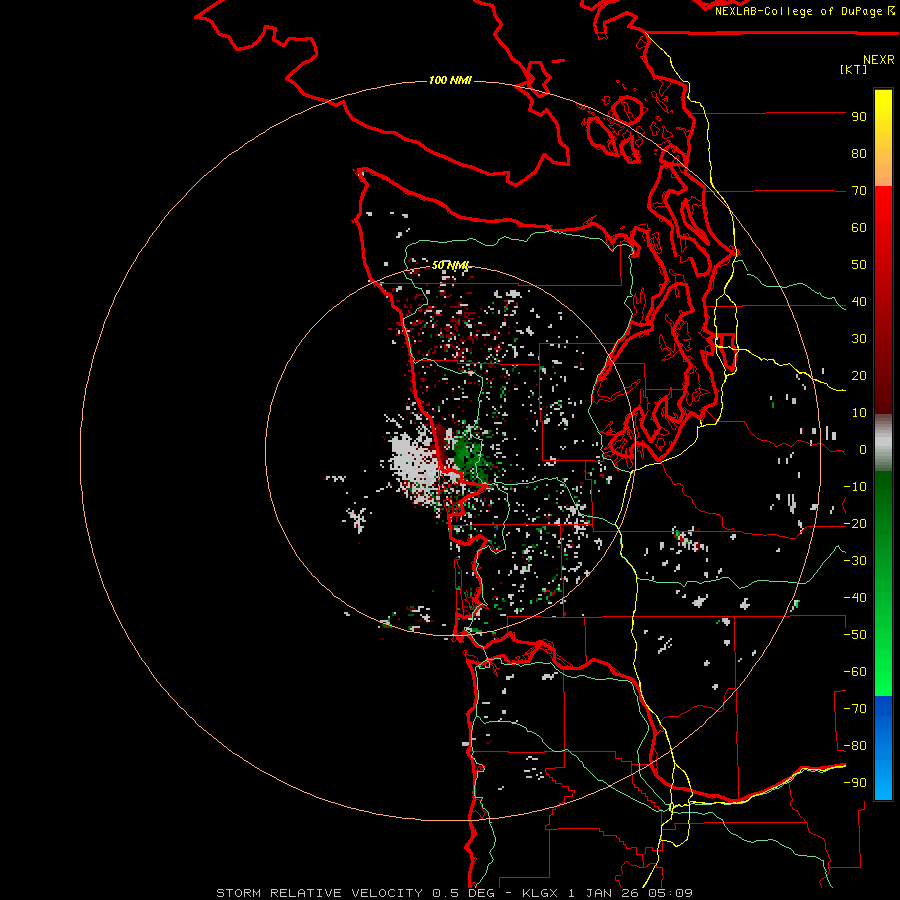The image size is (900, 900).
Task: Click the positive 90 scale value
Action: [859, 117]
